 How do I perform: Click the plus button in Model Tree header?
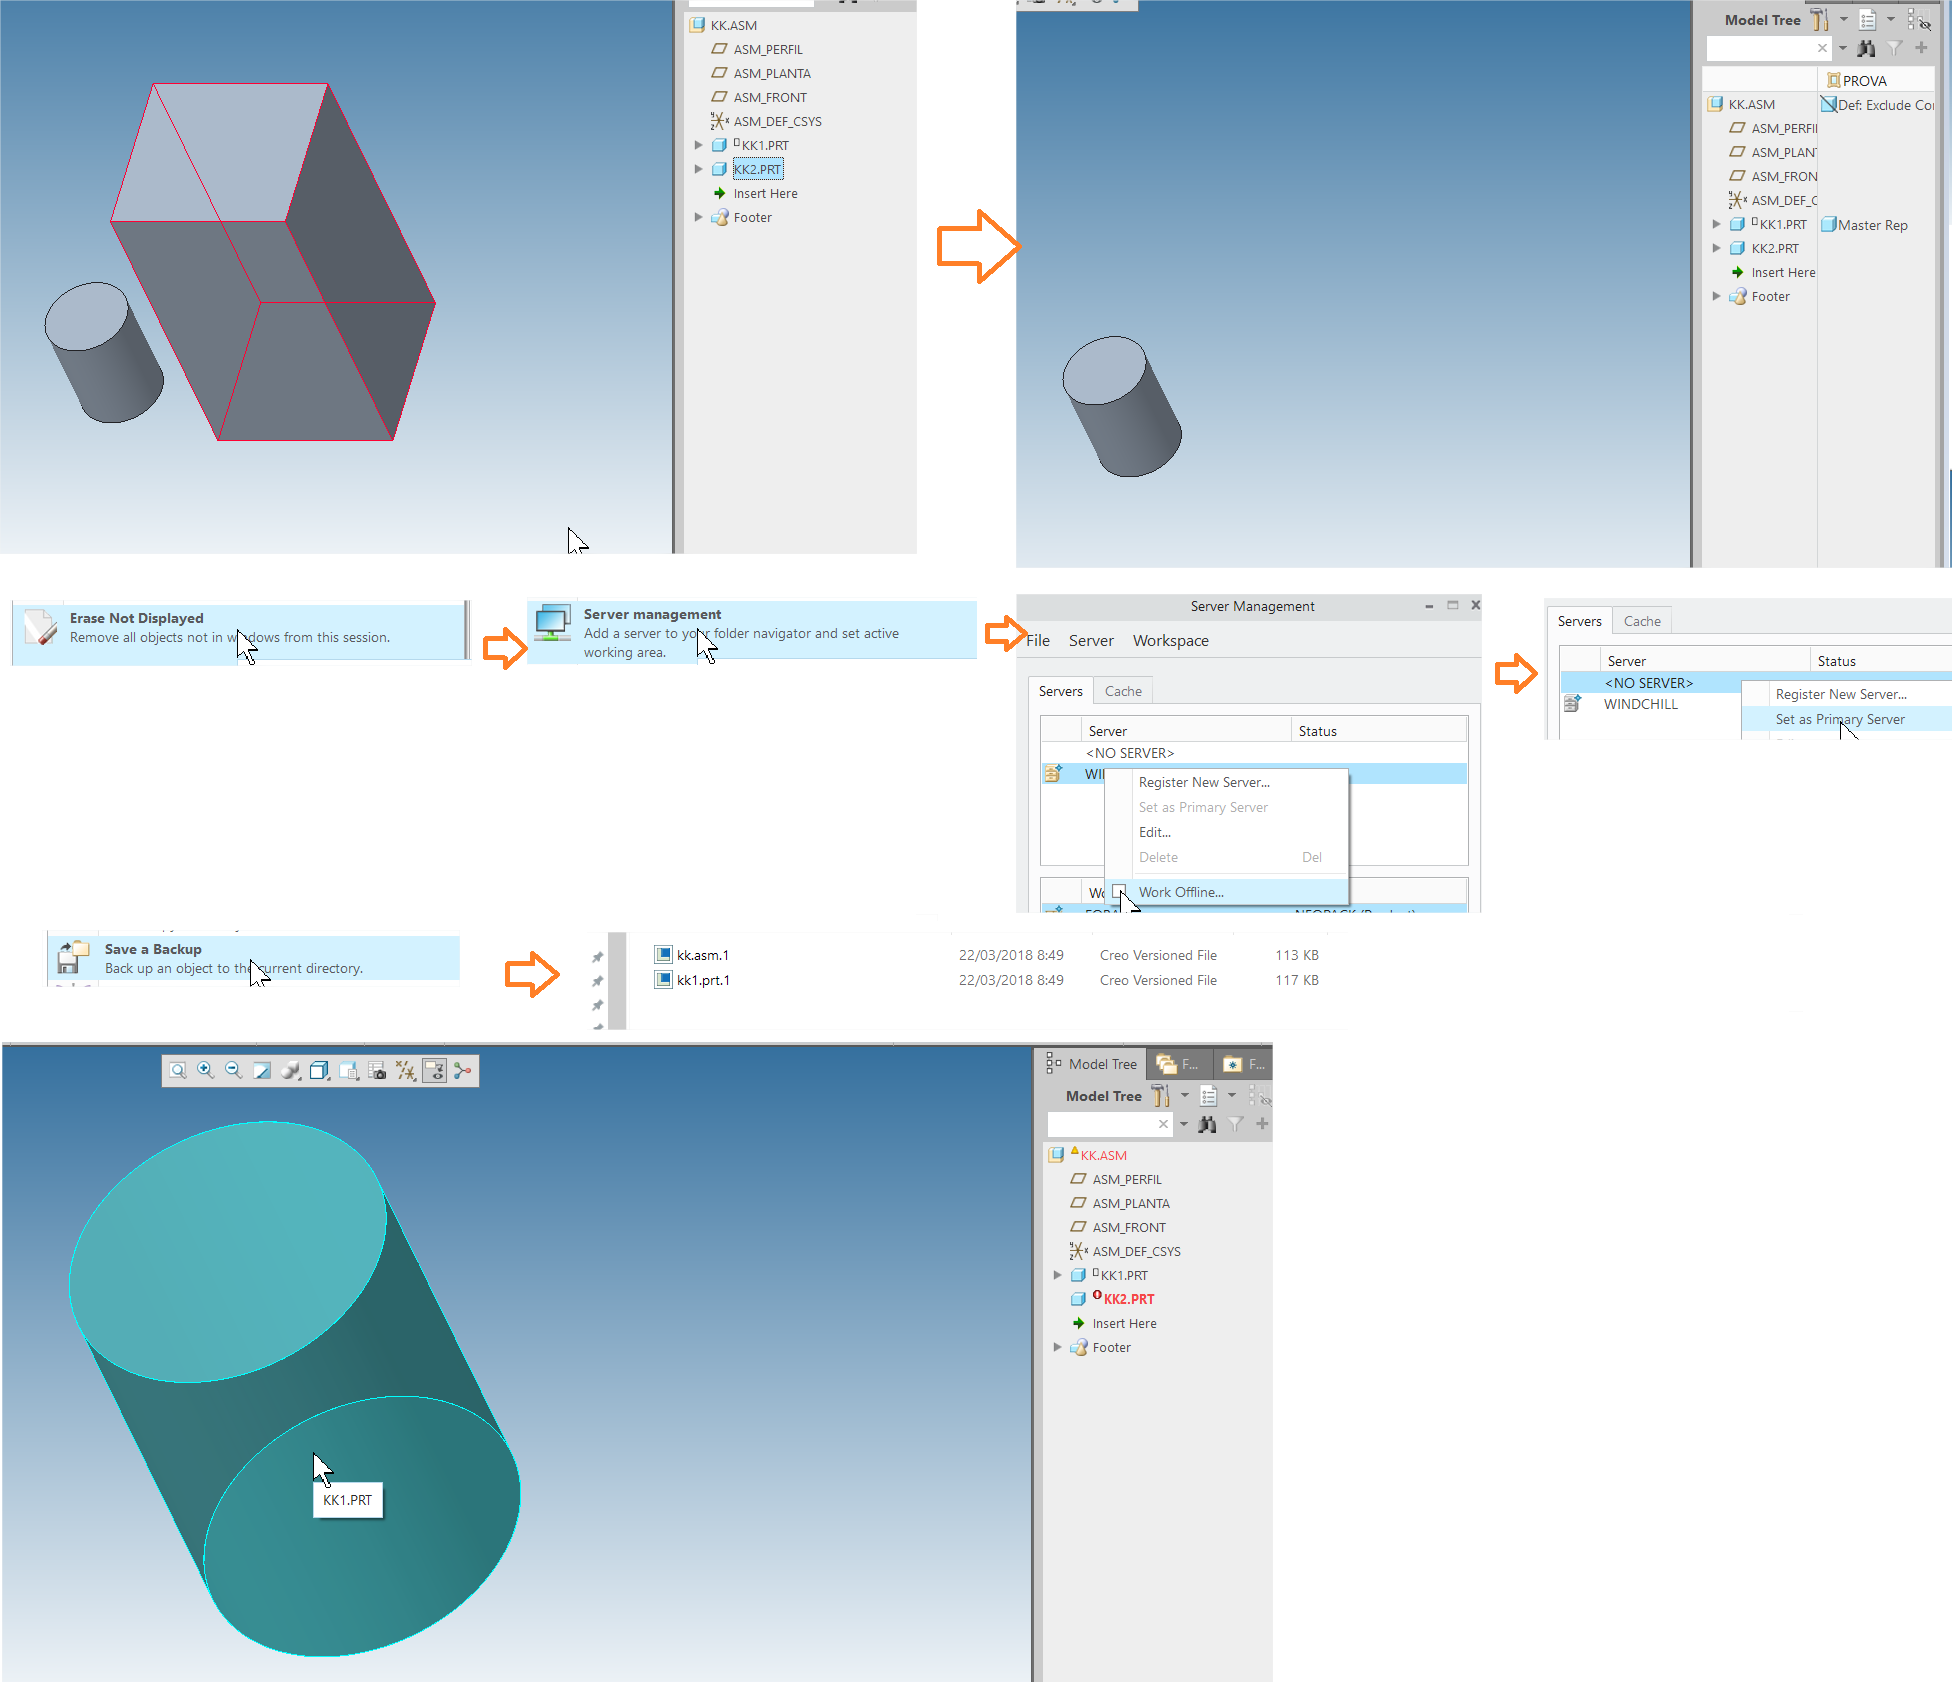pos(1261,1125)
